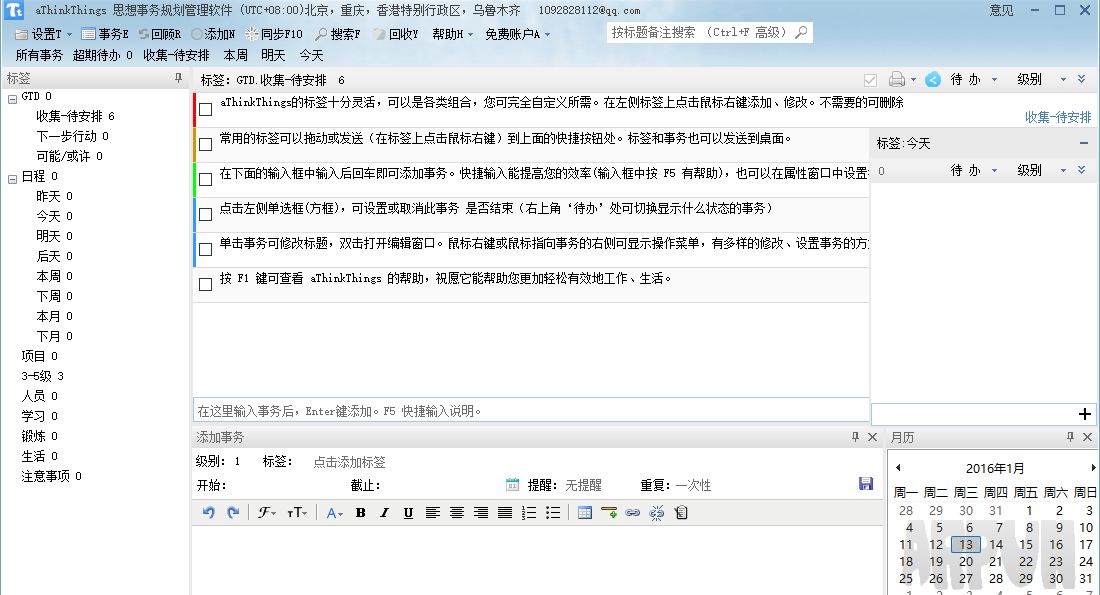Expand the double chevron in the 今天 panel
The height and width of the screenshot is (595, 1100).
(x=1082, y=170)
